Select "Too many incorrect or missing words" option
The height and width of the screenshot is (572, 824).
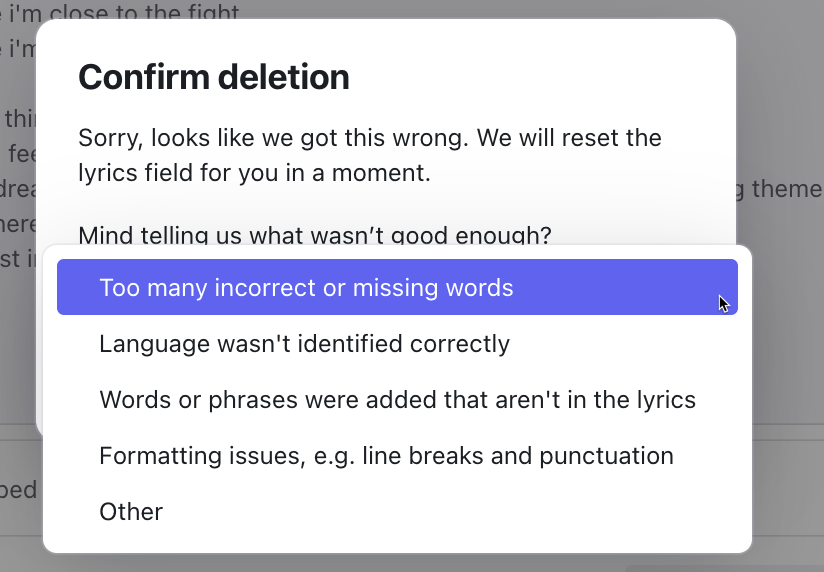(x=306, y=288)
